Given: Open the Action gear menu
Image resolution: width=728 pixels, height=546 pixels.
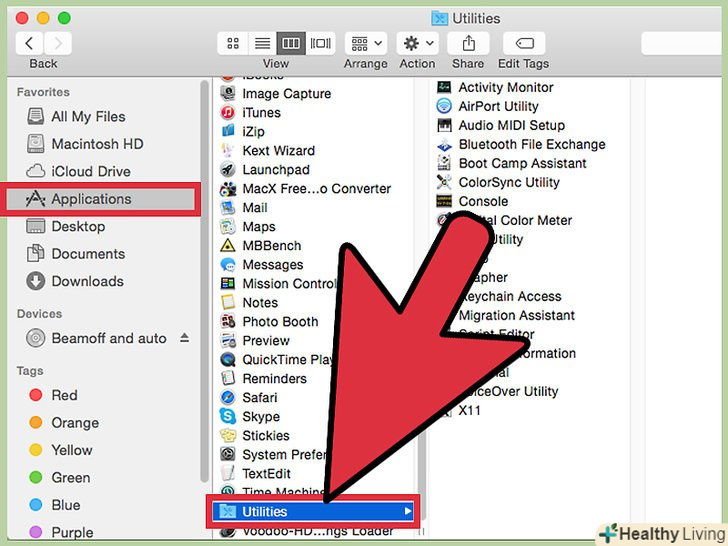Looking at the screenshot, I should pyautogui.click(x=418, y=44).
